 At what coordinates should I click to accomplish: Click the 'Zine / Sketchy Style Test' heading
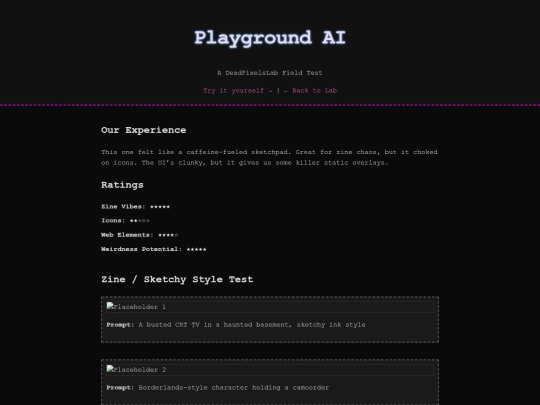coord(177,279)
